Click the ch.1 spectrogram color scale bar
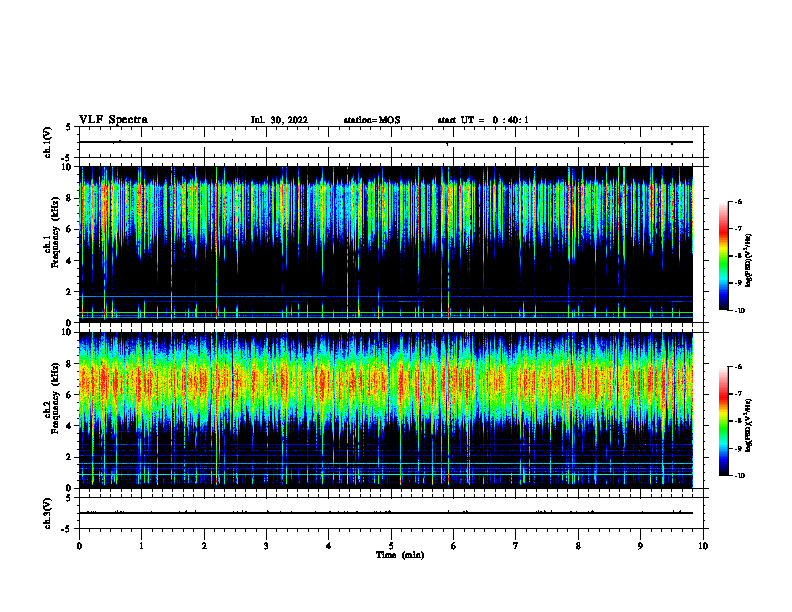 (723, 256)
